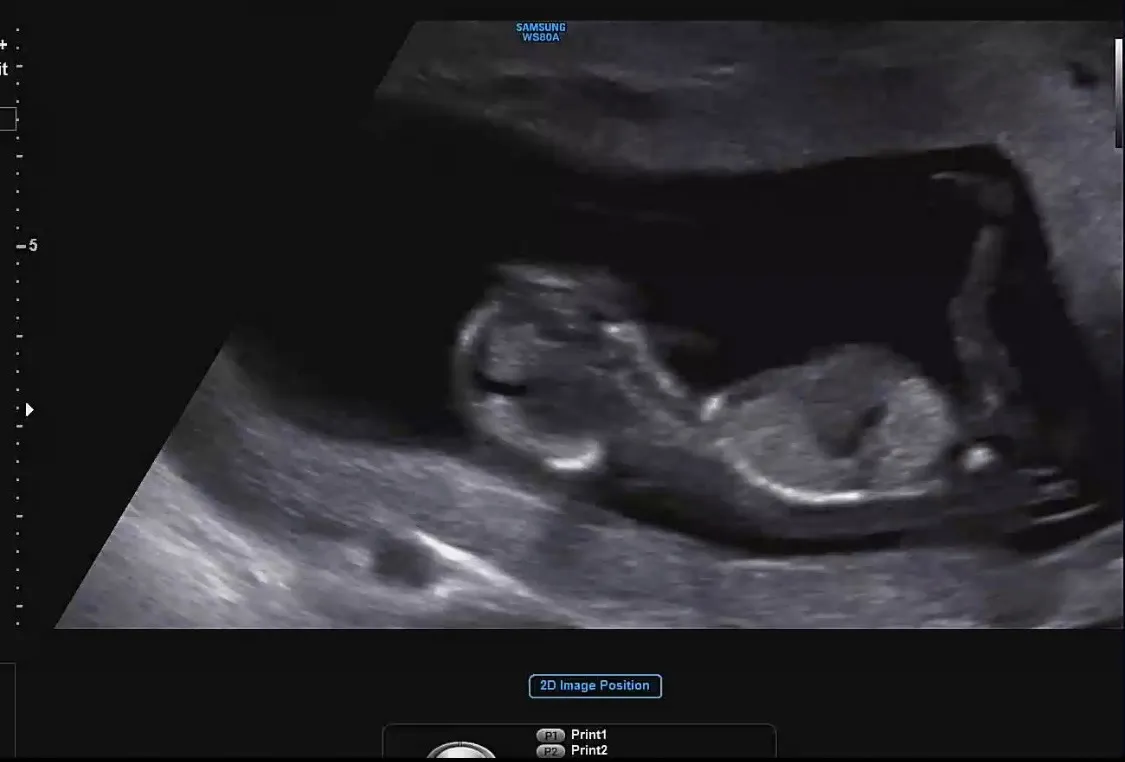Image resolution: width=1125 pixels, height=762 pixels.
Task: Select the P1 print key icon
Action: click(x=550, y=735)
